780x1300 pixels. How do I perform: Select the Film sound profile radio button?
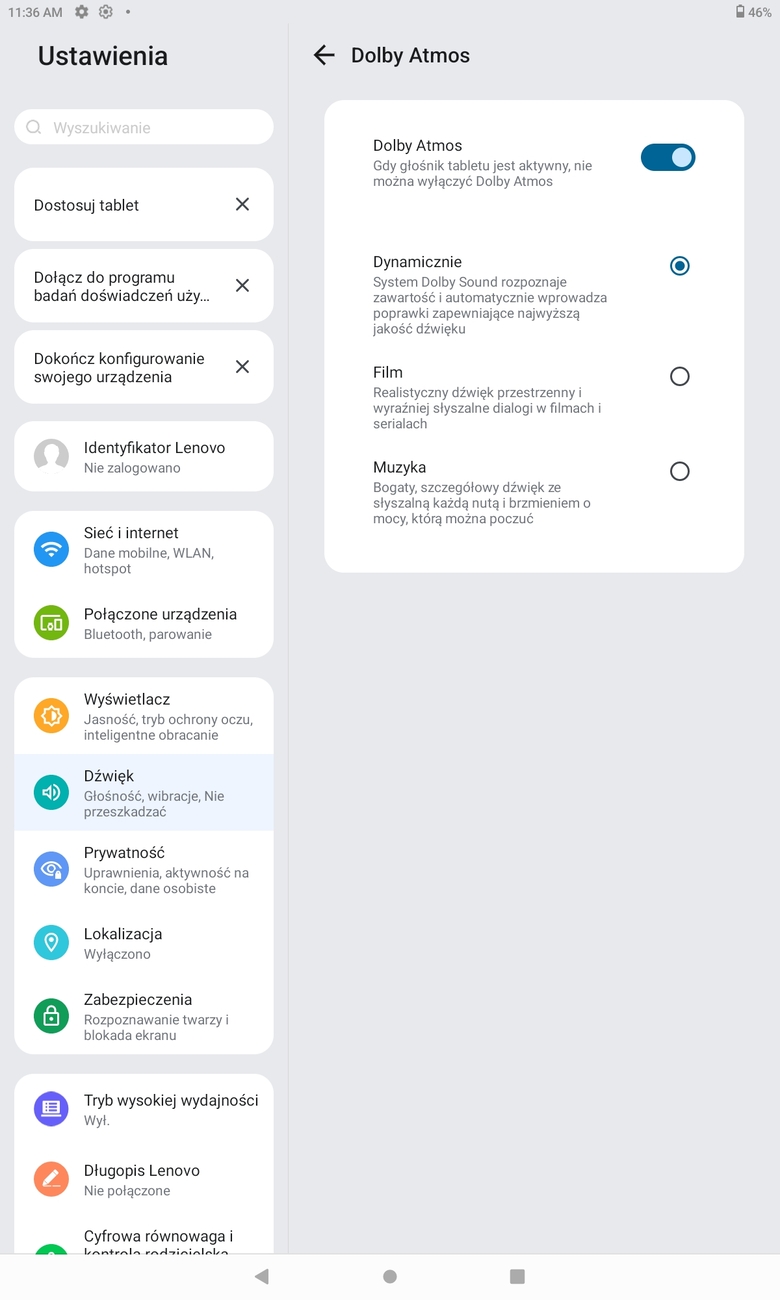click(680, 376)
